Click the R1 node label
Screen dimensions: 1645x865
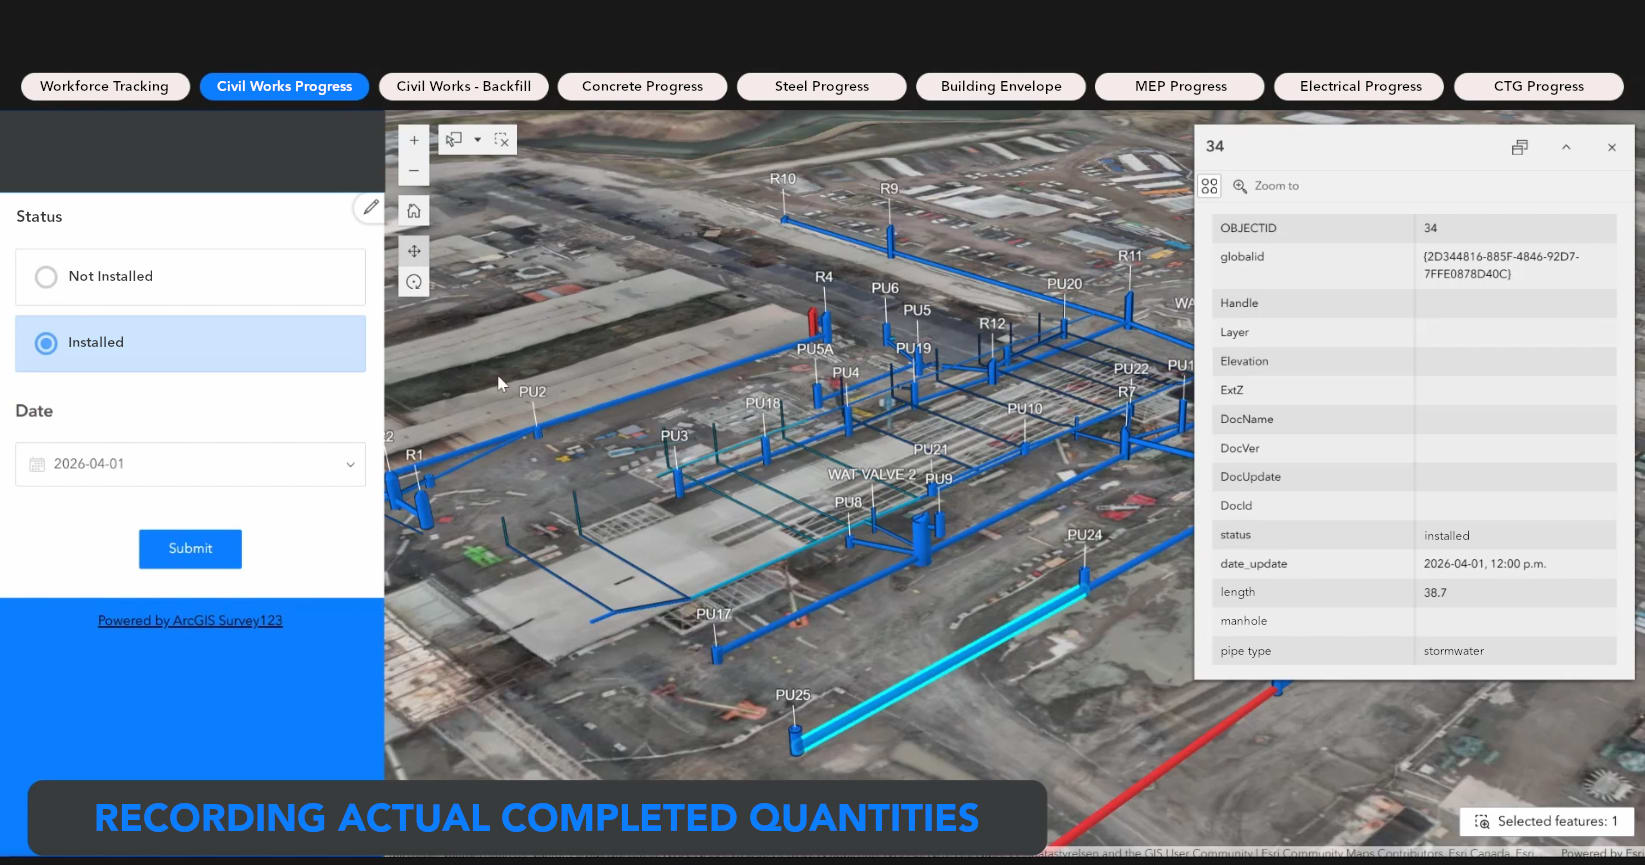(x=414, y=455)
